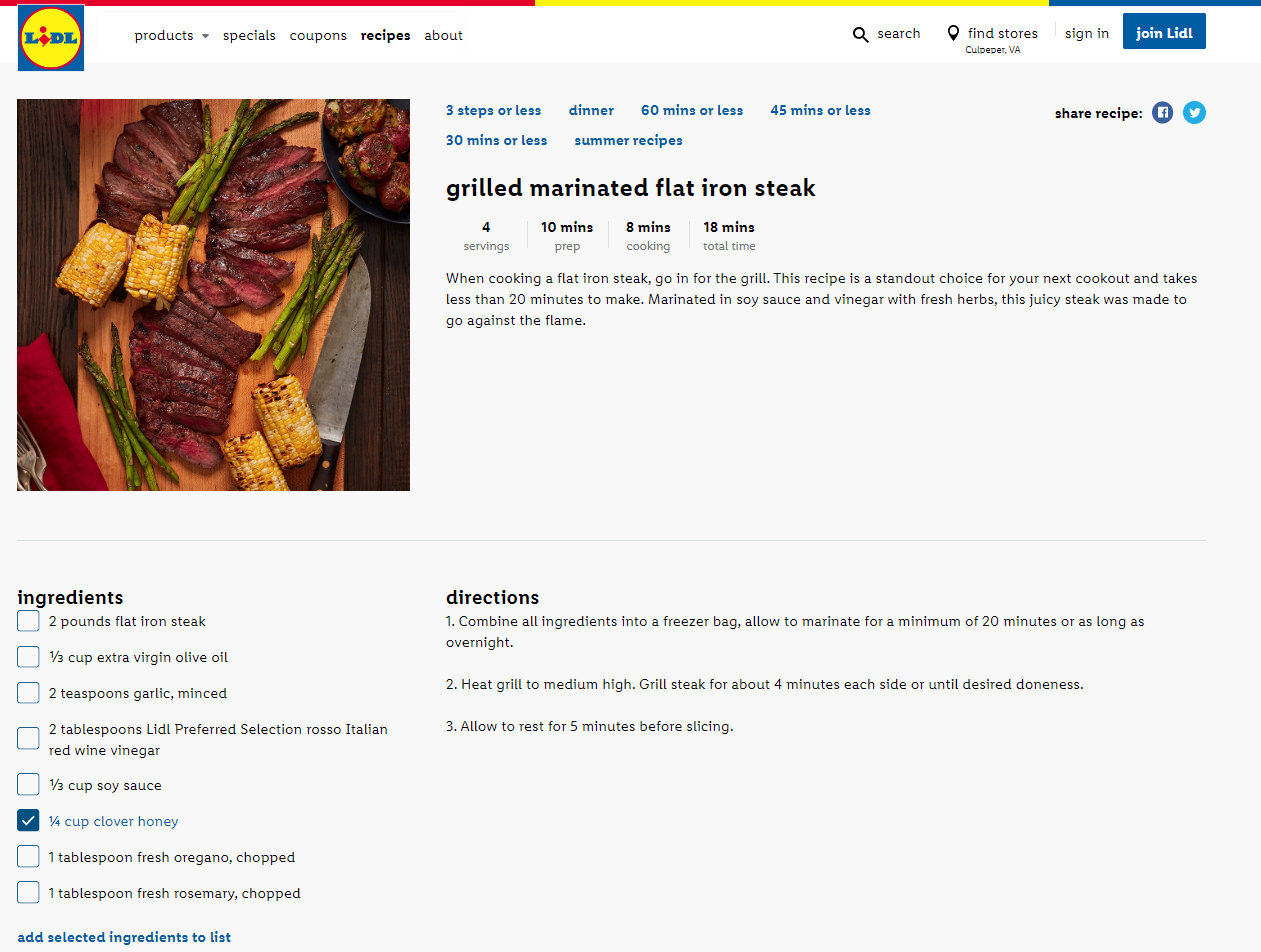This screenshot has width=1261, height=952.
Task: Check the flat iron steak ingredient
Action: click(29, 621)
